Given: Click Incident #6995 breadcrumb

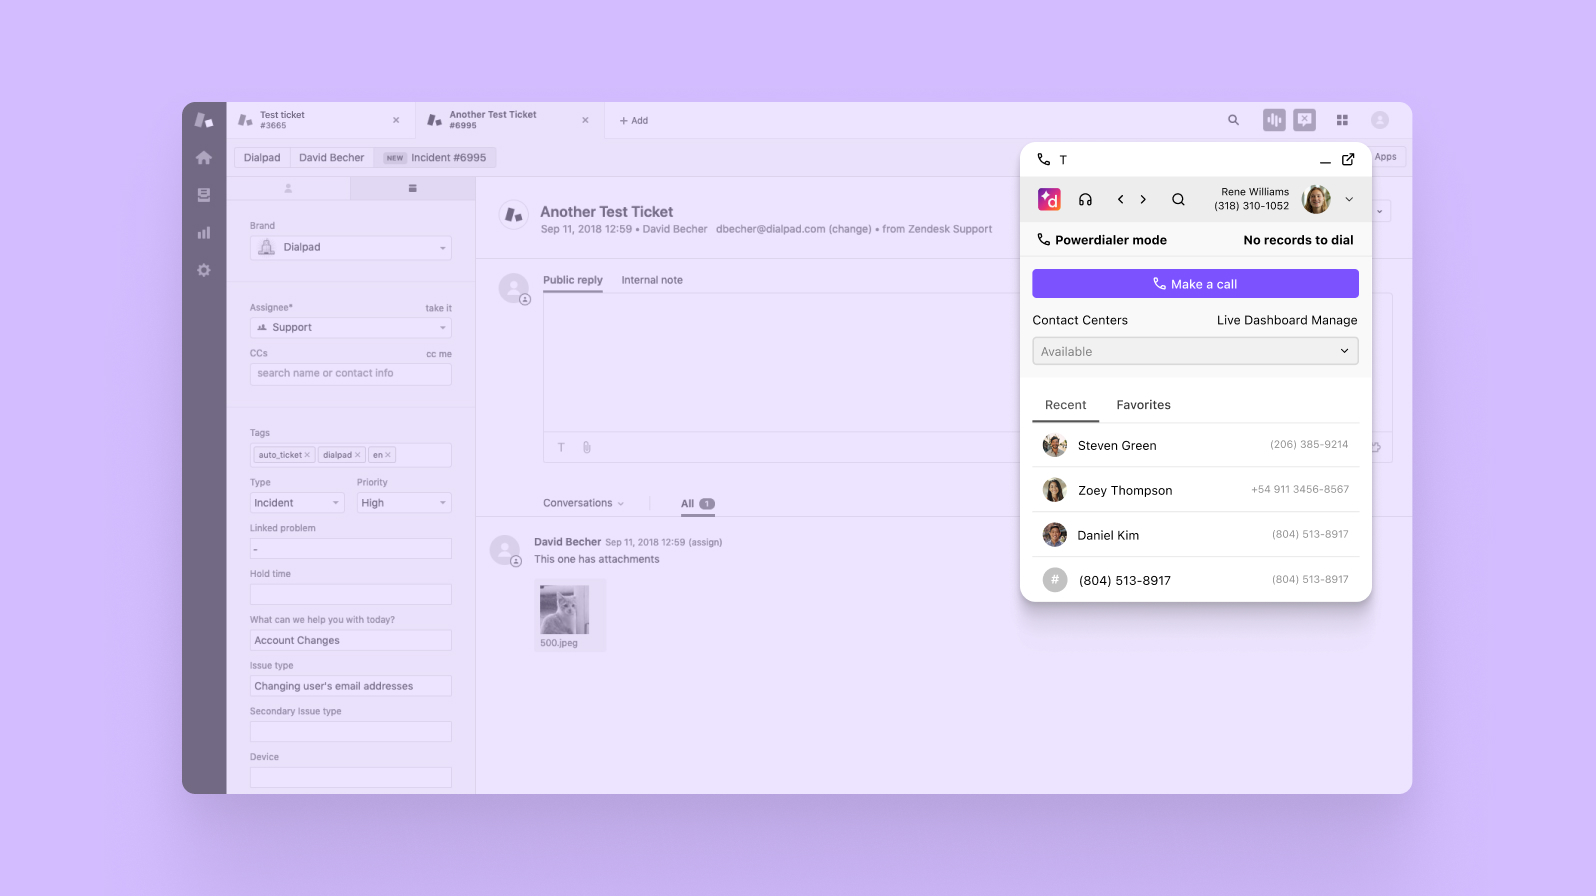Looking at the screenshot, I should tap(436, 158).
